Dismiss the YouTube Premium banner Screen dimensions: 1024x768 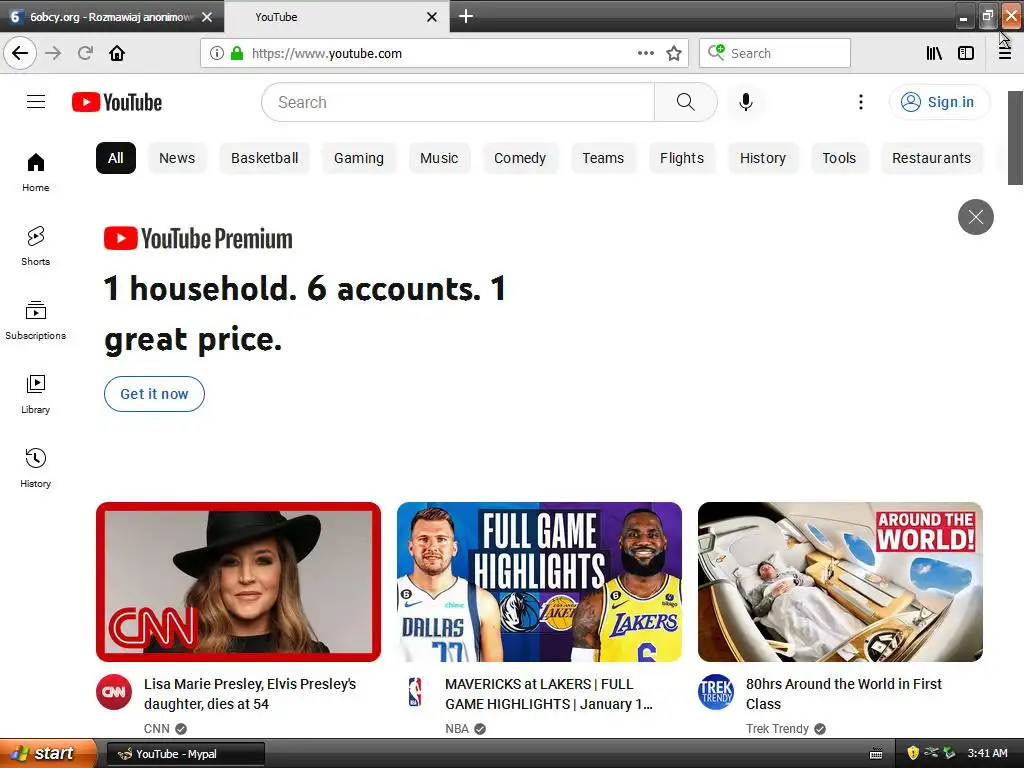point(976,217)
